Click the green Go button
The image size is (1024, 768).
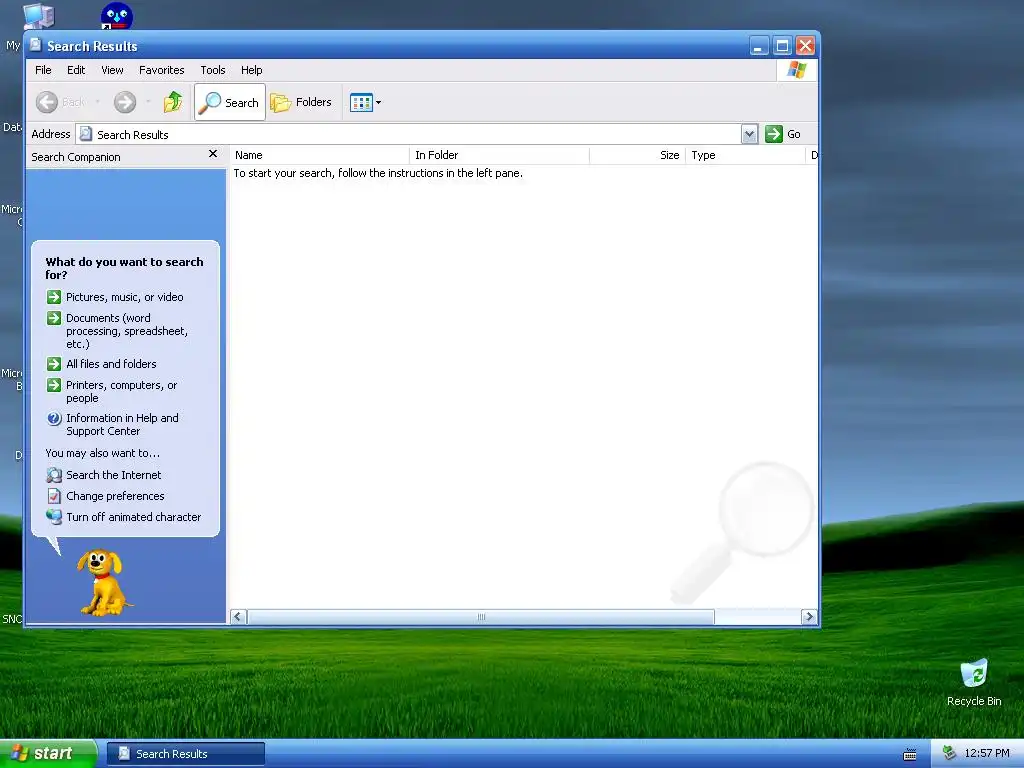782,134
